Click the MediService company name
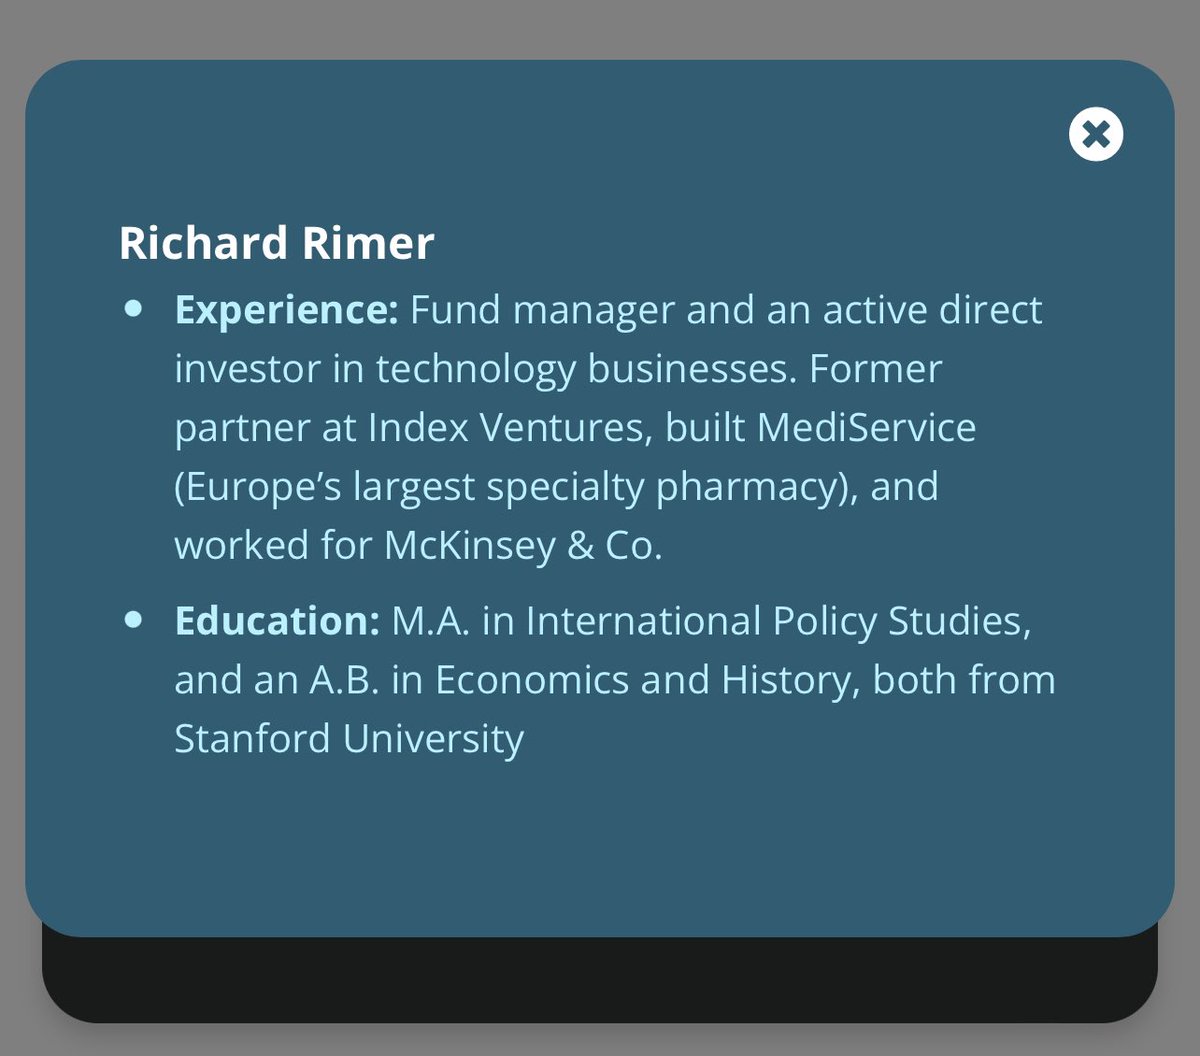This screenshot has height=1056, width=1200. tap(866, 428)
